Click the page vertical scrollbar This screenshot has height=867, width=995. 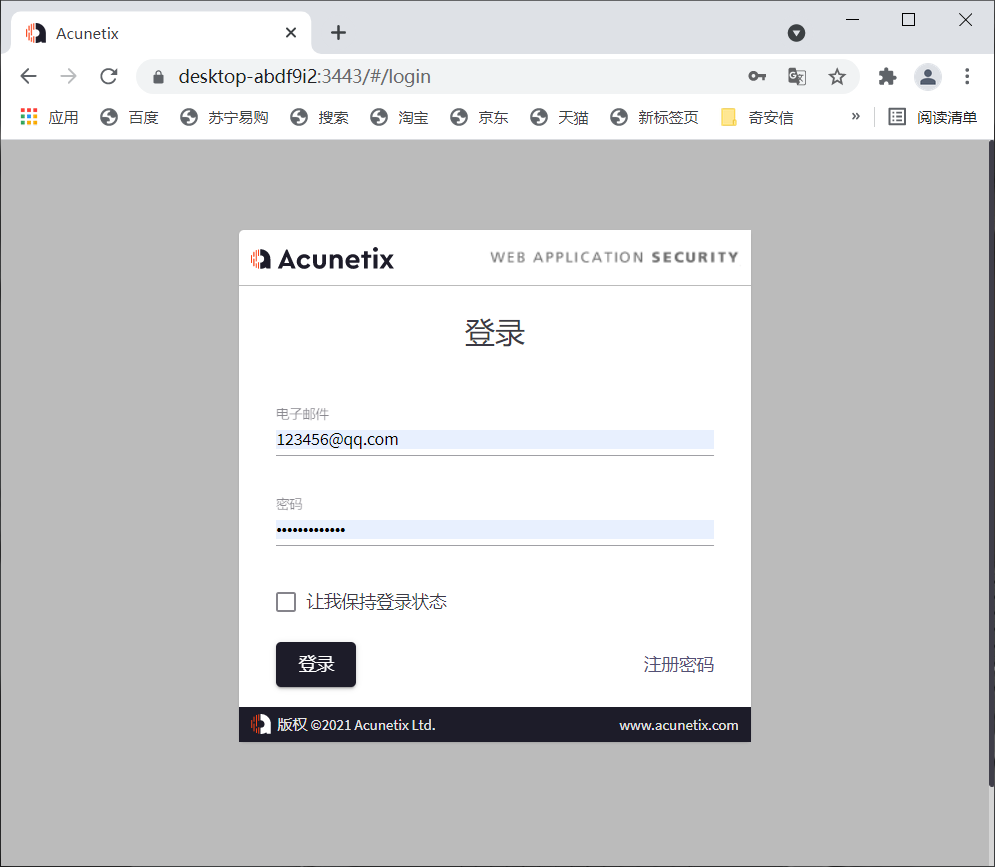click(x=991, y=463)
